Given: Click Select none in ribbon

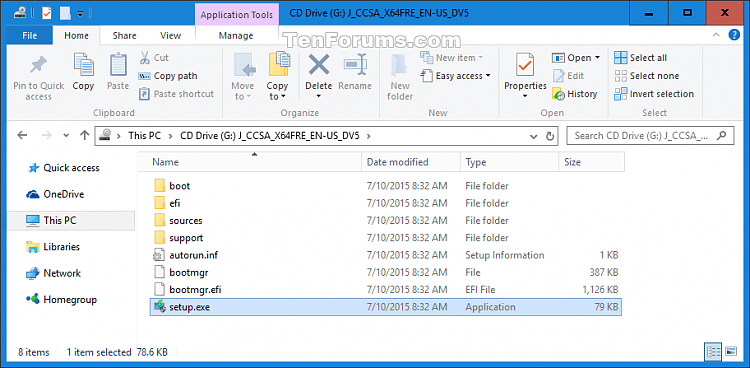Looking at the screenshot, I should 647,76.
